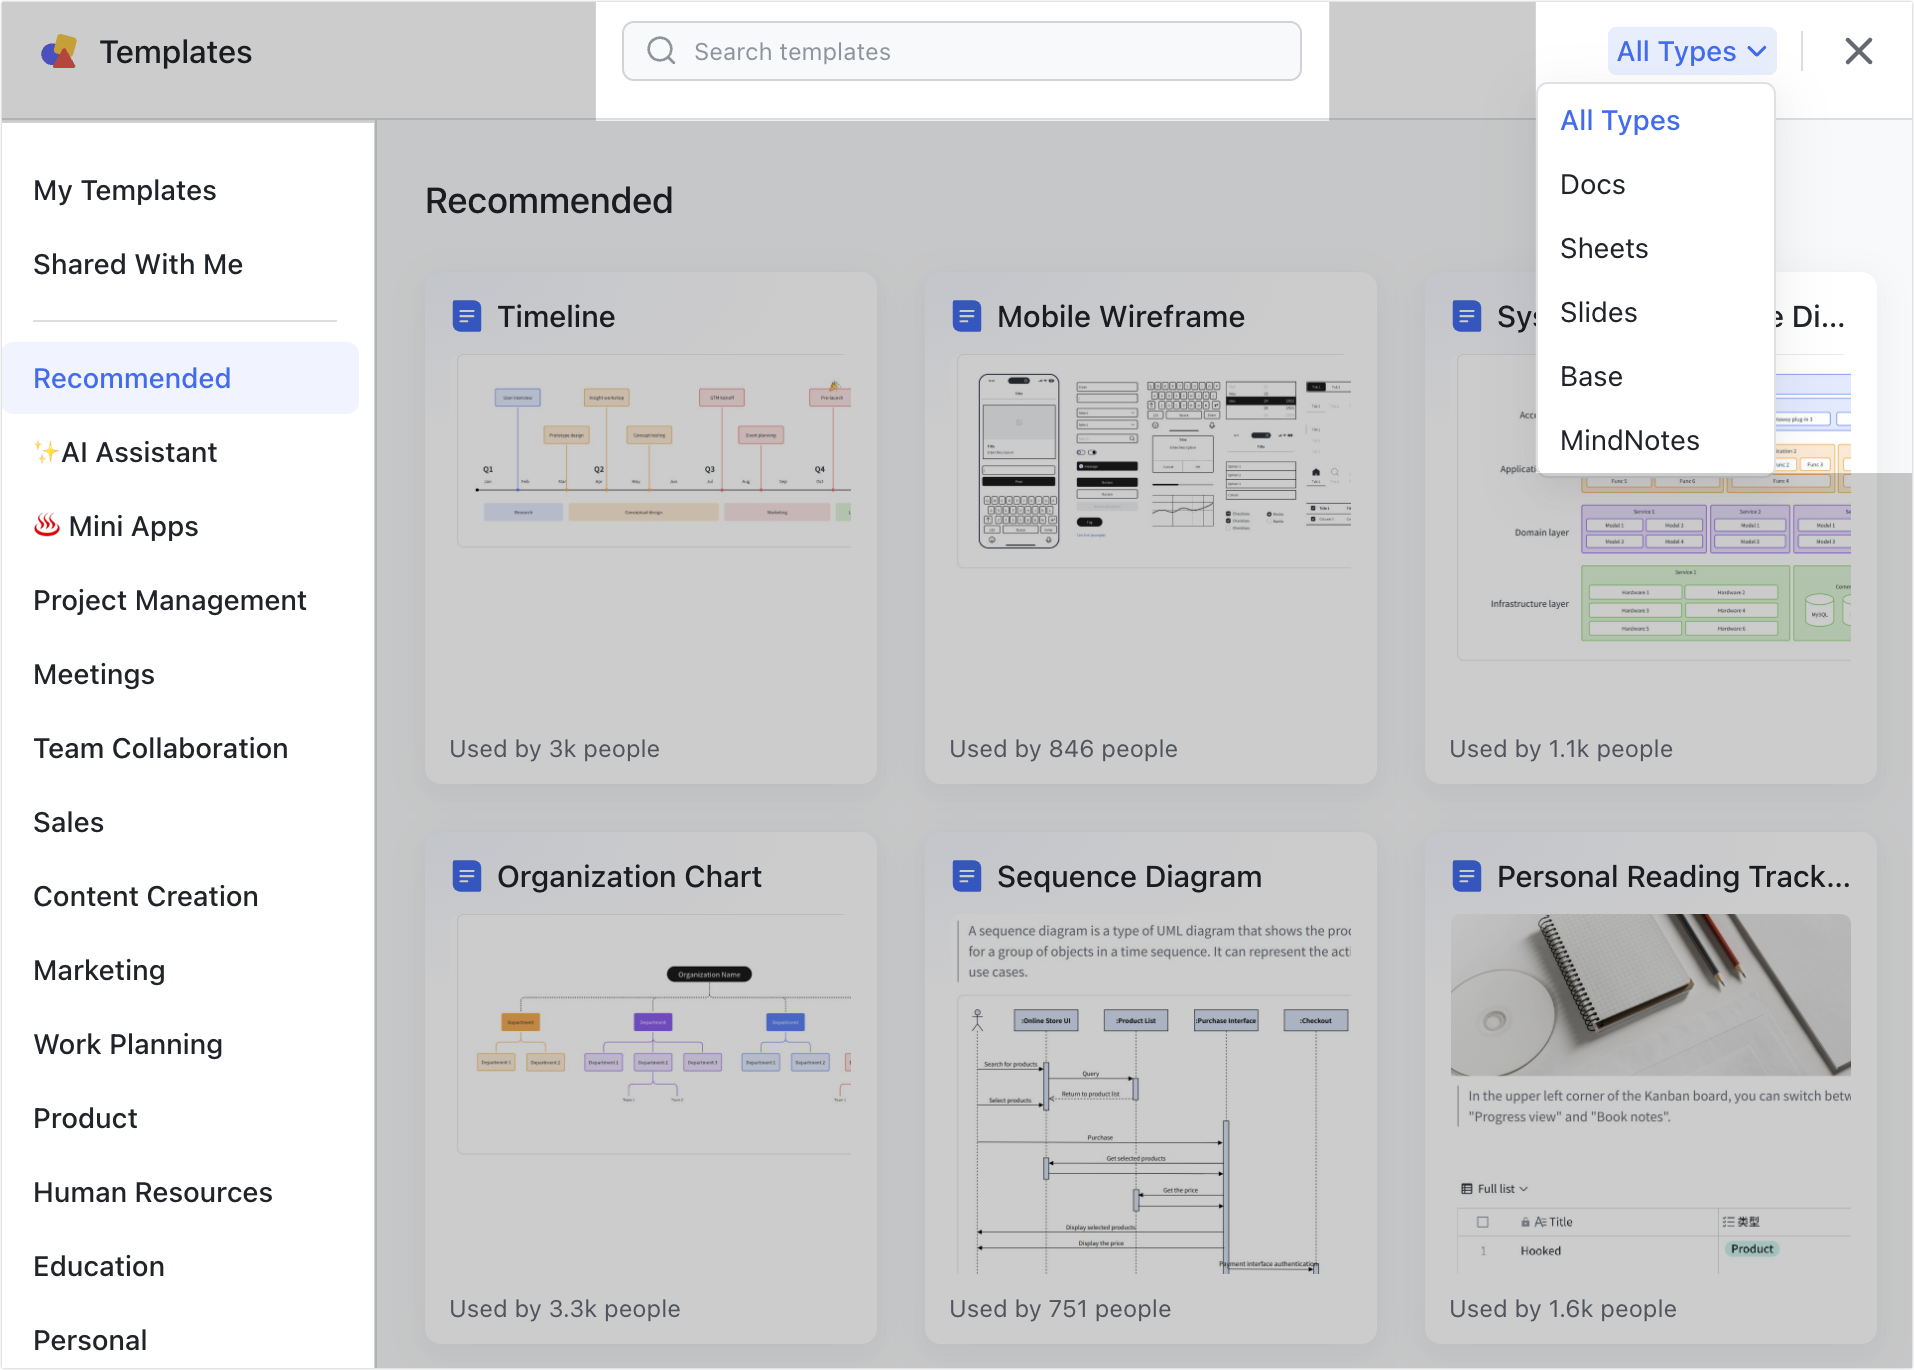Expand the Full list view selector
The height and width of the screenshot is (1370, 1914).
tap(1494, 1188)
